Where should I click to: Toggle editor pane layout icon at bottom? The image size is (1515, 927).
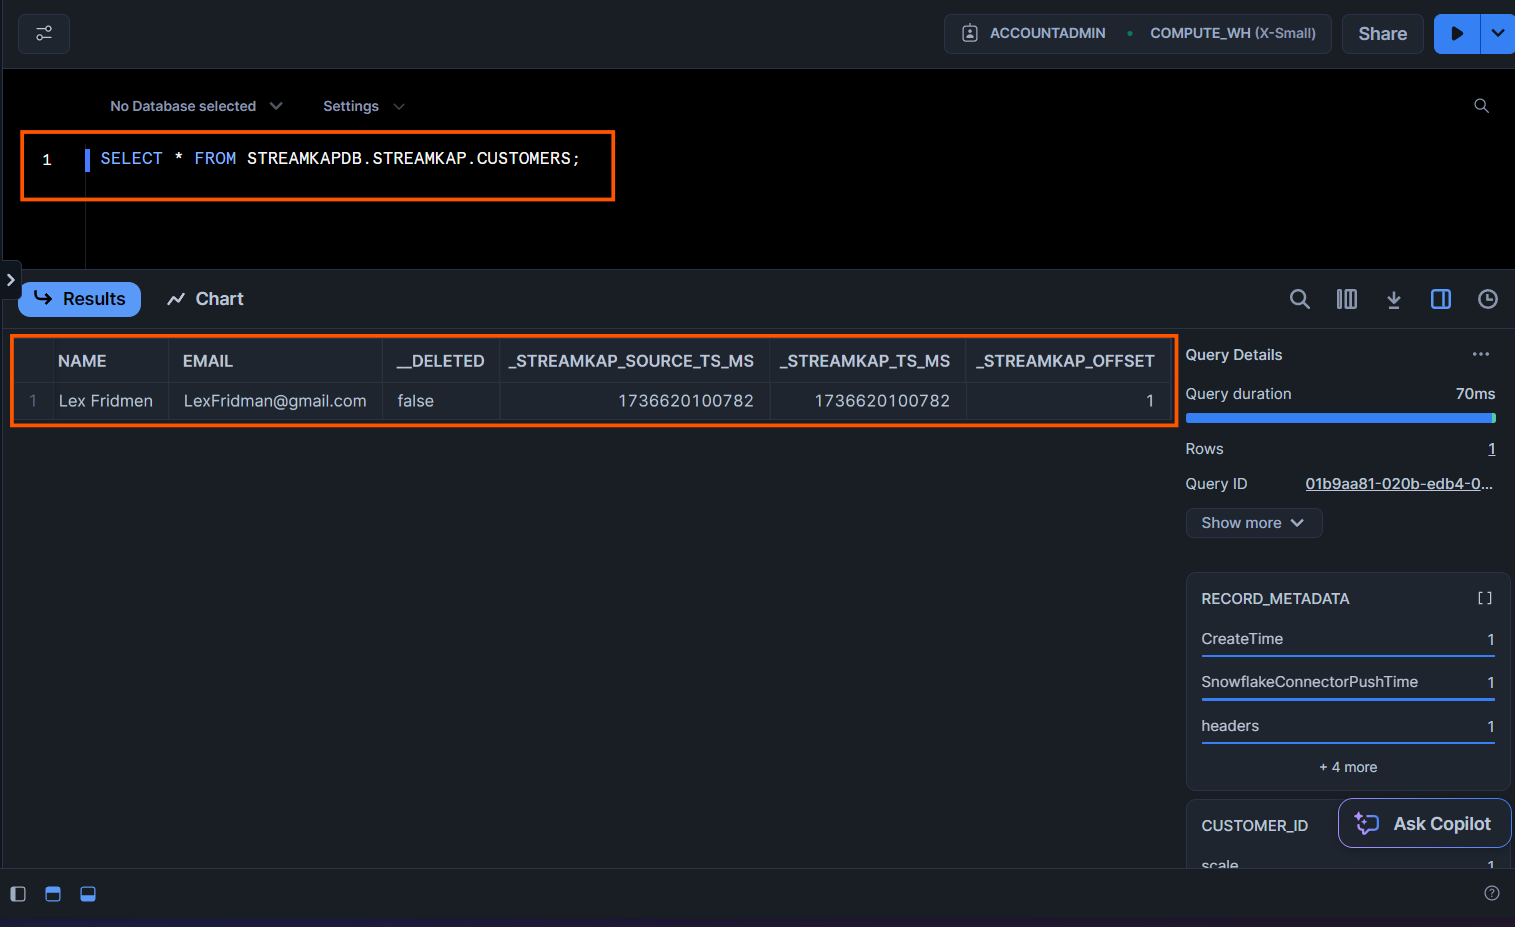tap(53, 894)
